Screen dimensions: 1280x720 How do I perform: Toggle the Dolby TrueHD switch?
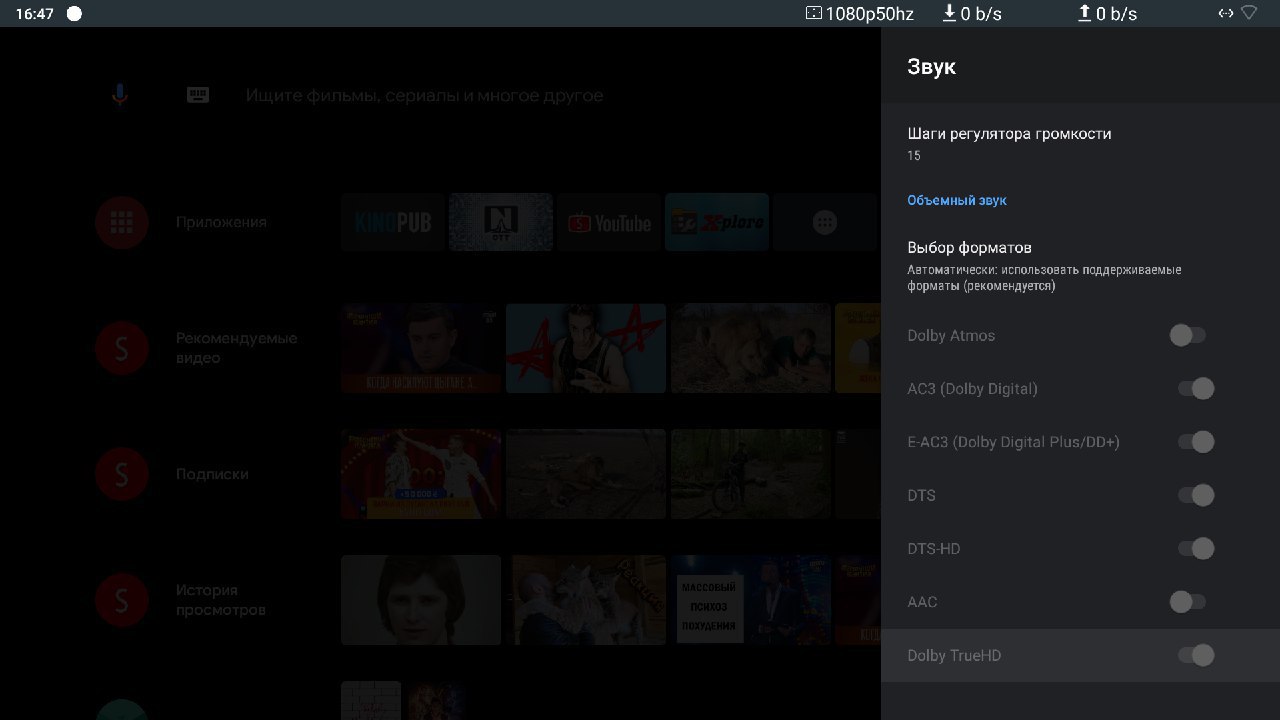point(1196,655)
